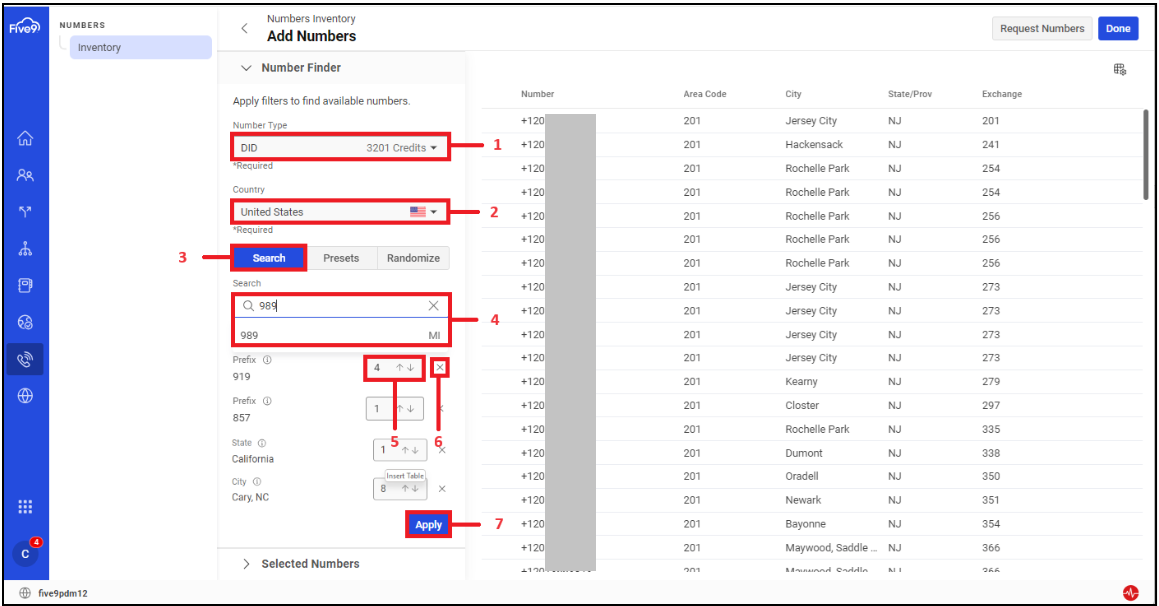Image resolution: width=1159 pixels, height=606 pixels.
Task: Click the globe icon next to five9pdm12
Action: coord(25,593)
